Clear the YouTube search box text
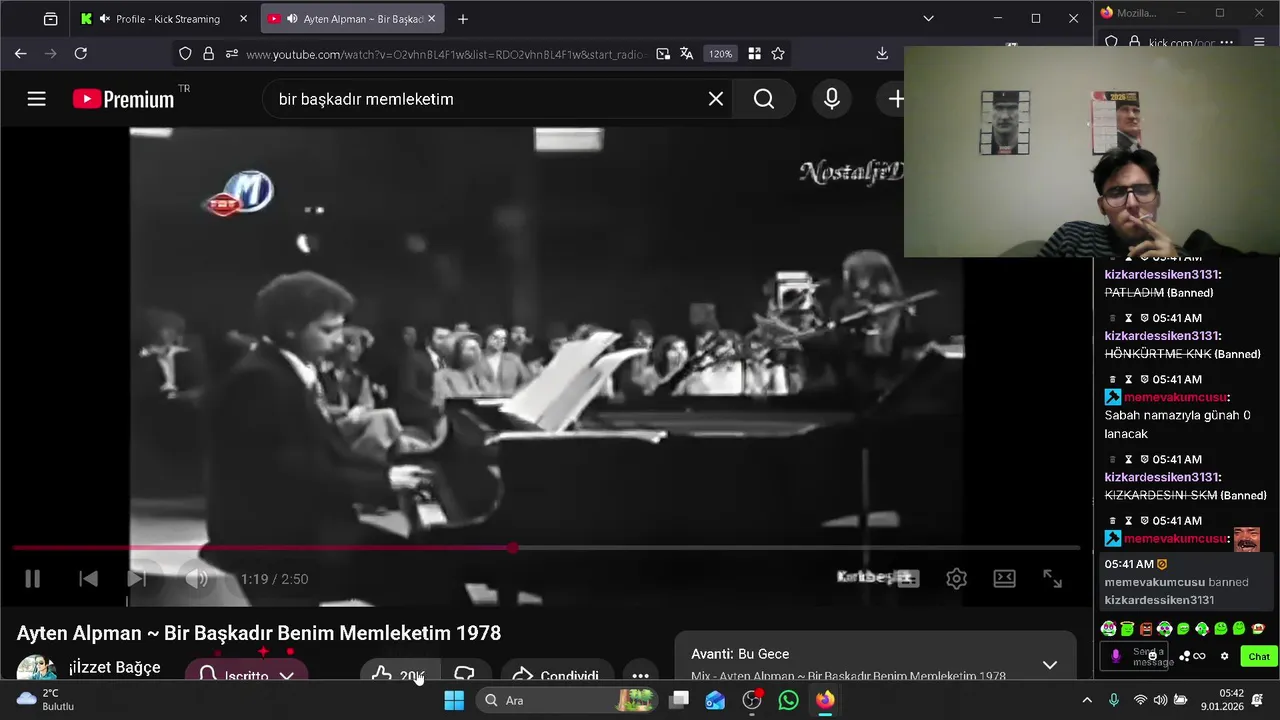The height and width of the screenshot is (720, 1280). [x=716, y=99]
